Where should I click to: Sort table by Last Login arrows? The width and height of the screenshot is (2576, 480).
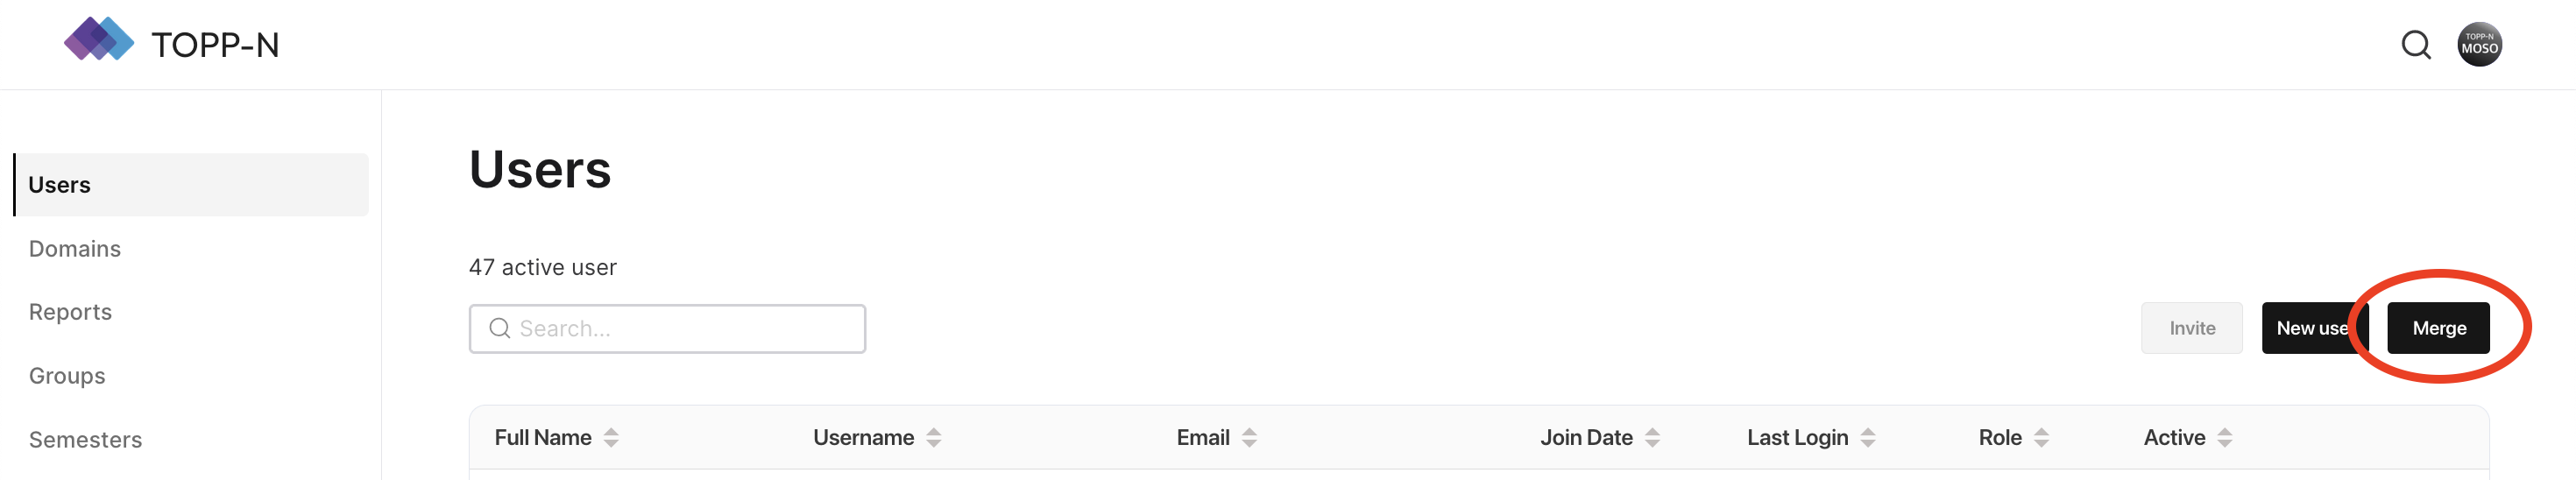point(1867,438)
